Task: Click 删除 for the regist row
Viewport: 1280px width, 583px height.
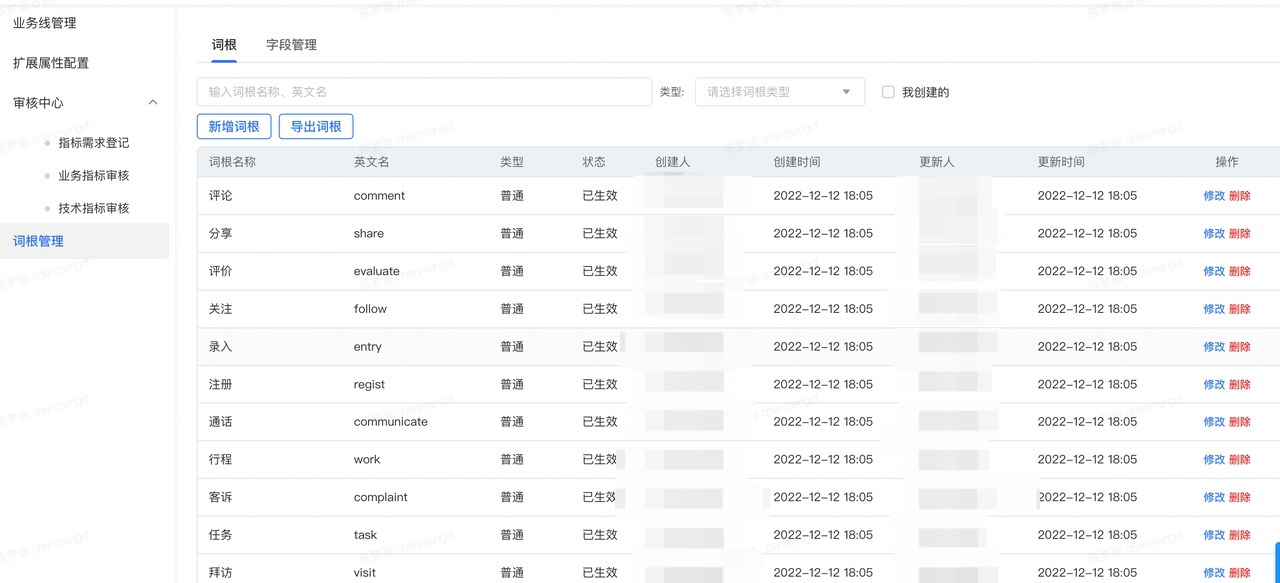Action: coord(1240,385)
